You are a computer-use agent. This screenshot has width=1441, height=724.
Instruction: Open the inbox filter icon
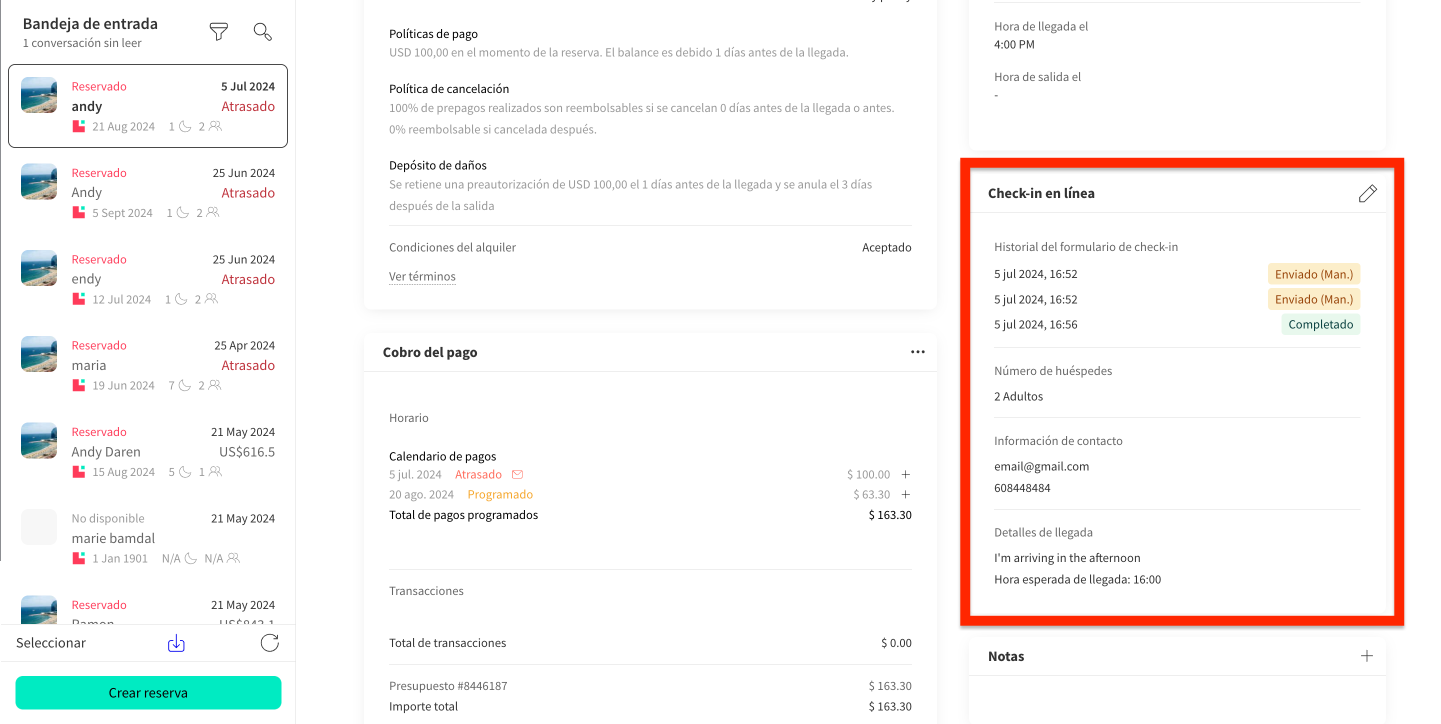[218, 32]
